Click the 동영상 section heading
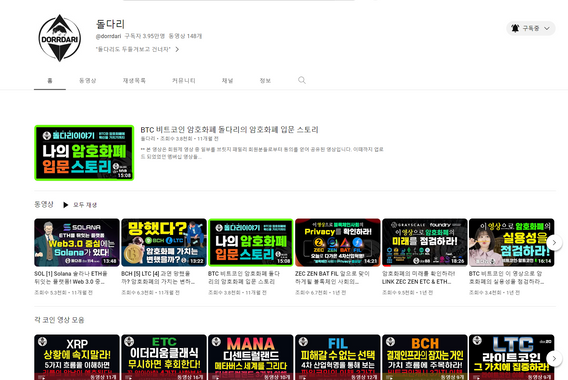This screenshot has width=568, height=380. tap(44, 204)
